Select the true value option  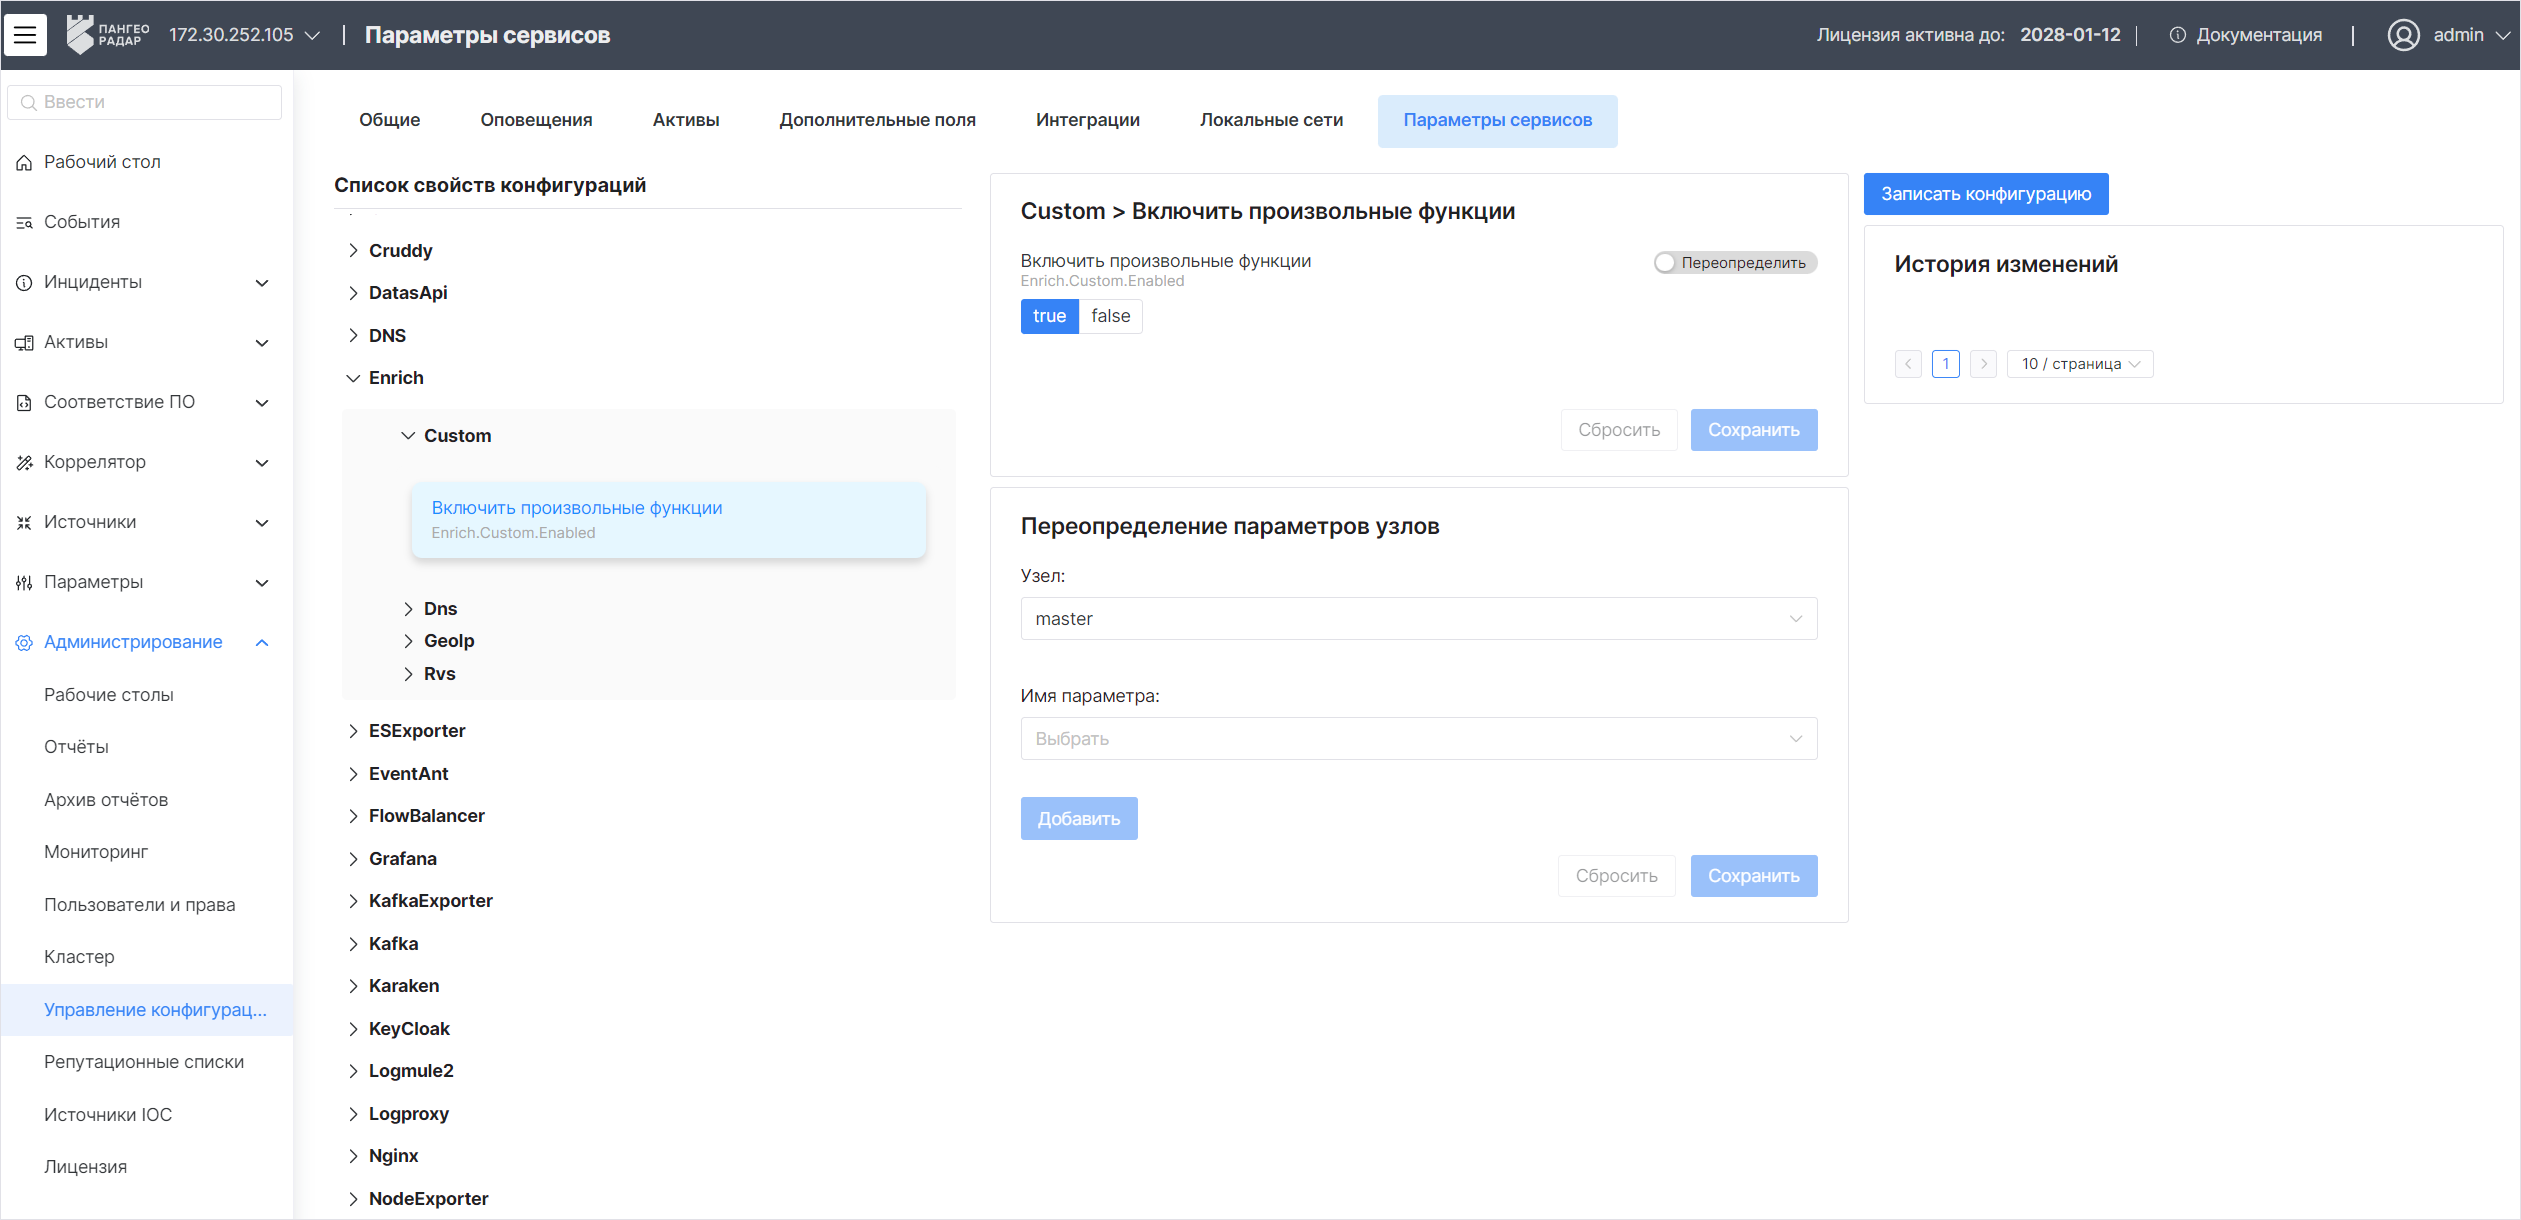(x=1049, y=316)
